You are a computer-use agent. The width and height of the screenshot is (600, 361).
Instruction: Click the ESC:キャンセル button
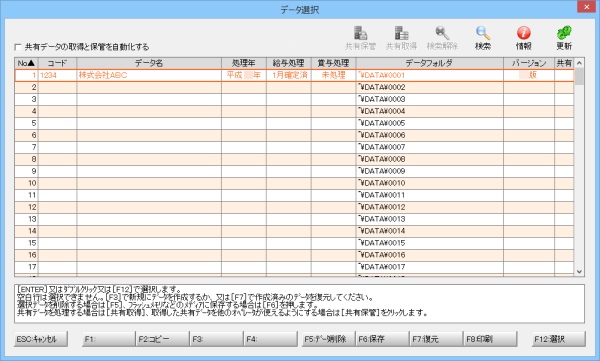tap(41, 339)
